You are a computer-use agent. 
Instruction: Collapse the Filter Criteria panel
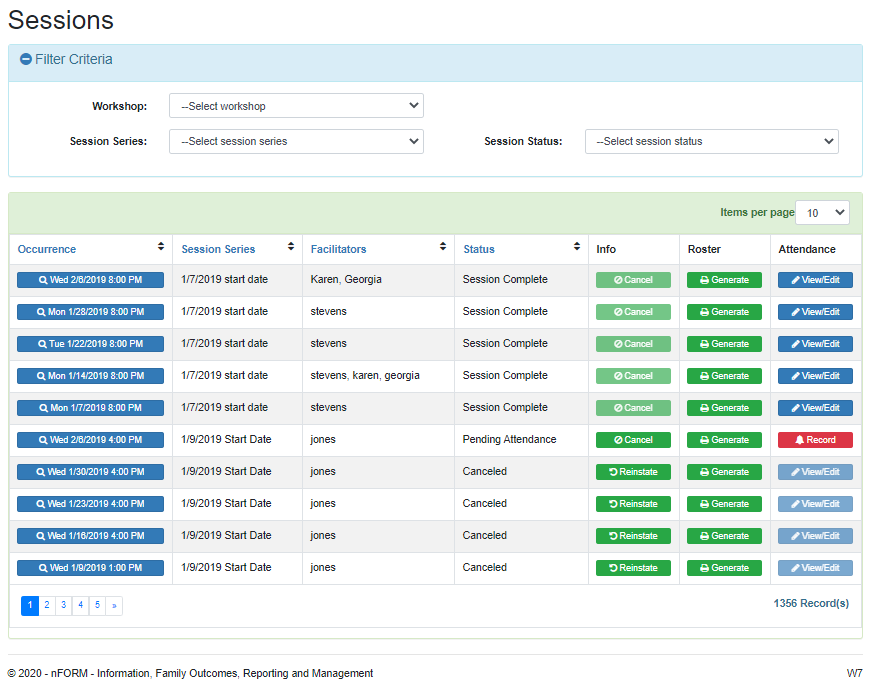point(26,60)
